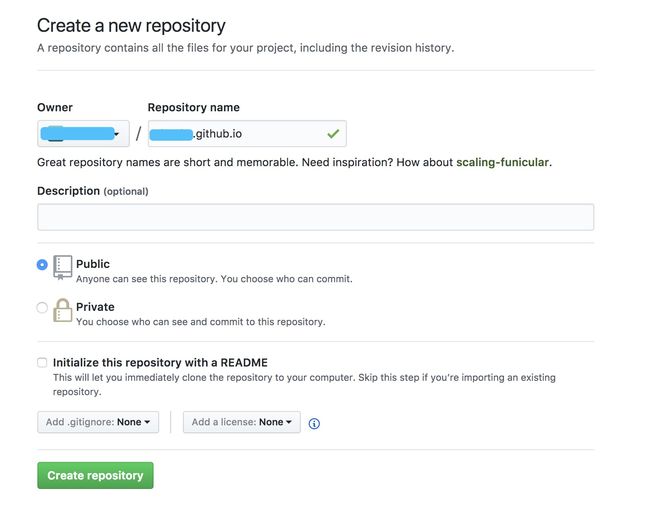Click the Repository name label
The height and width of the screenshot is (512, 650).
click(194, 107)
